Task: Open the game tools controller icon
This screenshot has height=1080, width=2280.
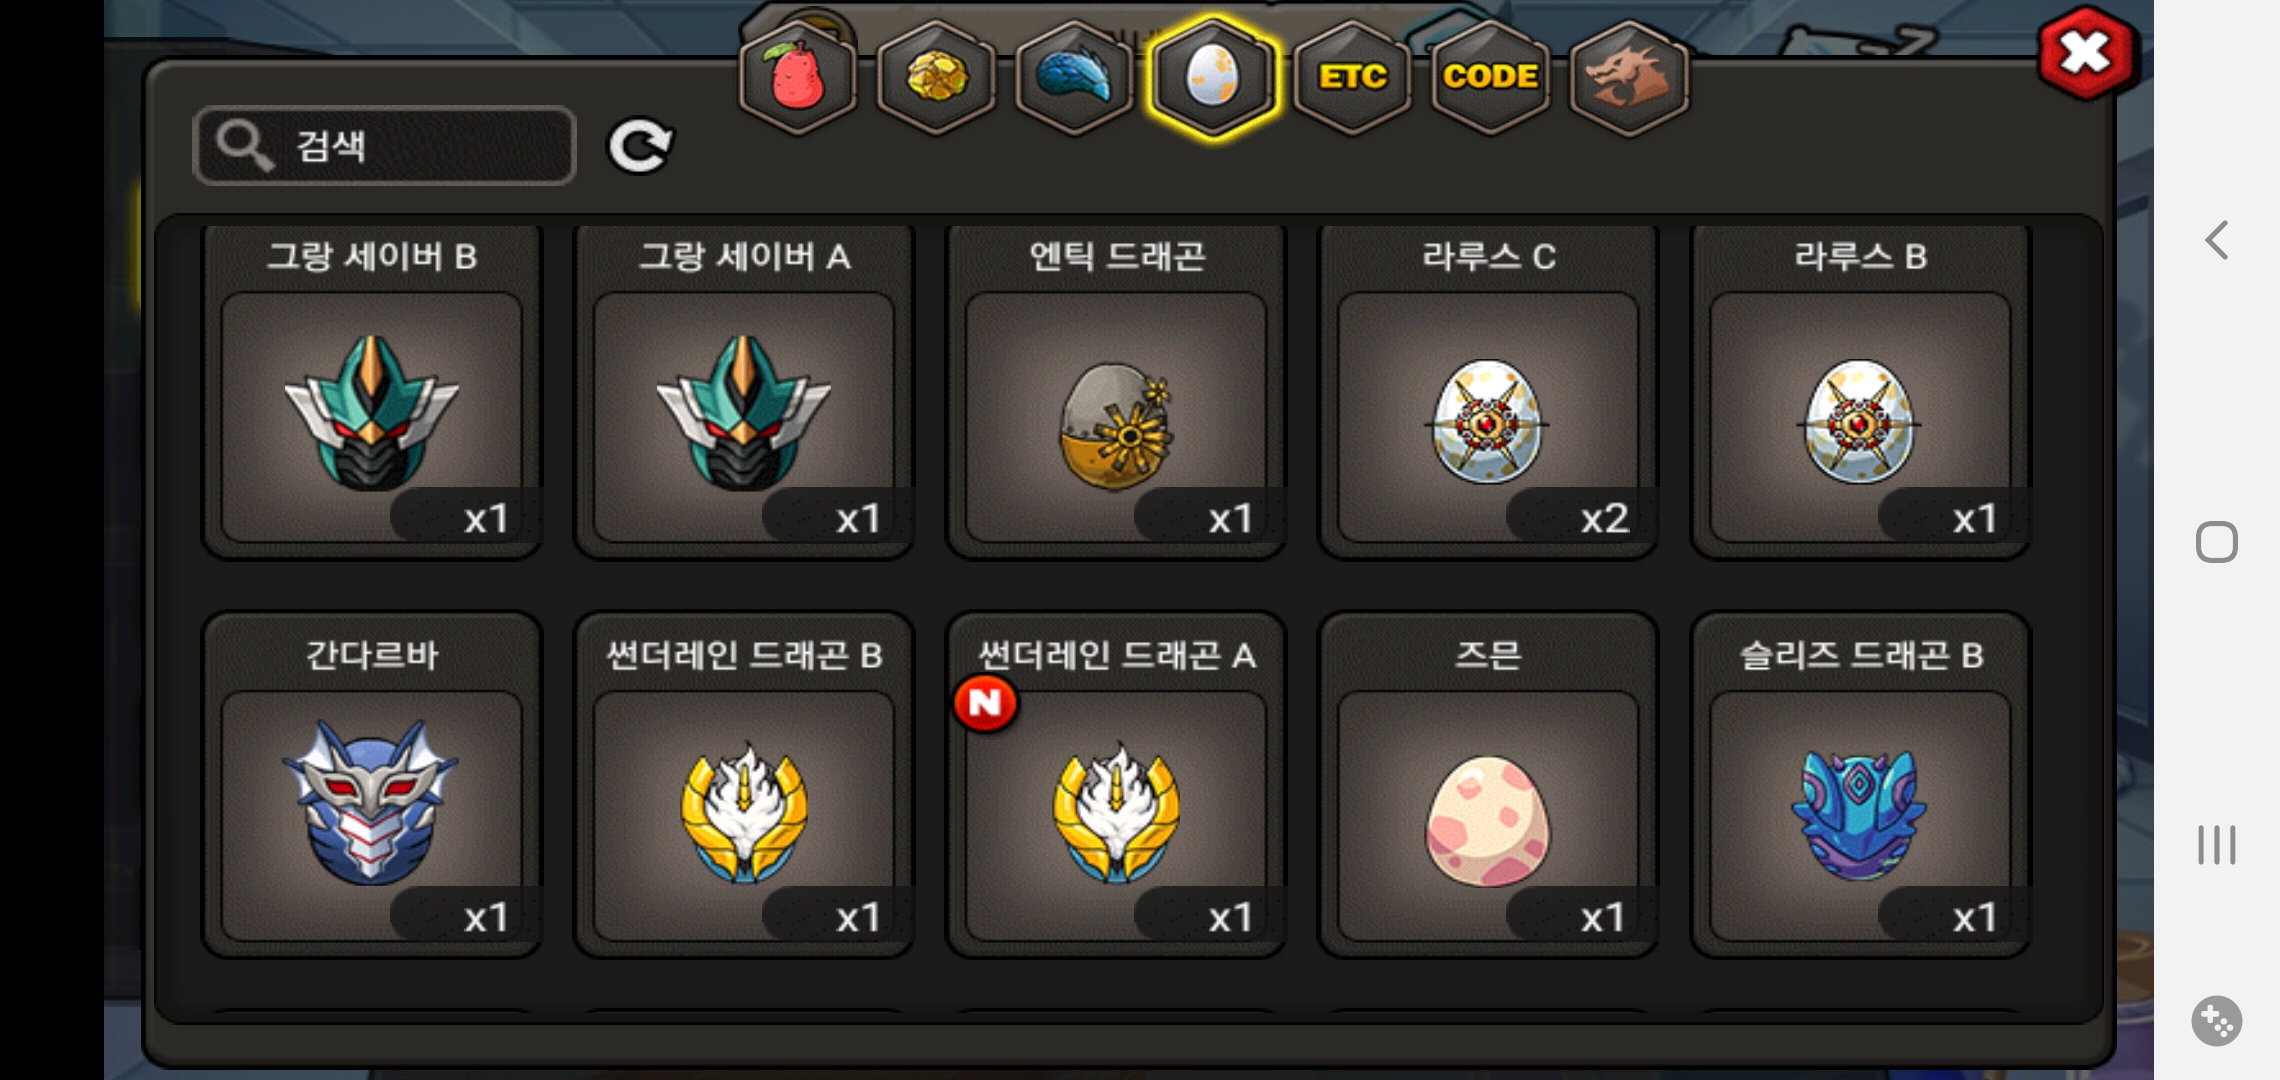Action: 2217,1021
